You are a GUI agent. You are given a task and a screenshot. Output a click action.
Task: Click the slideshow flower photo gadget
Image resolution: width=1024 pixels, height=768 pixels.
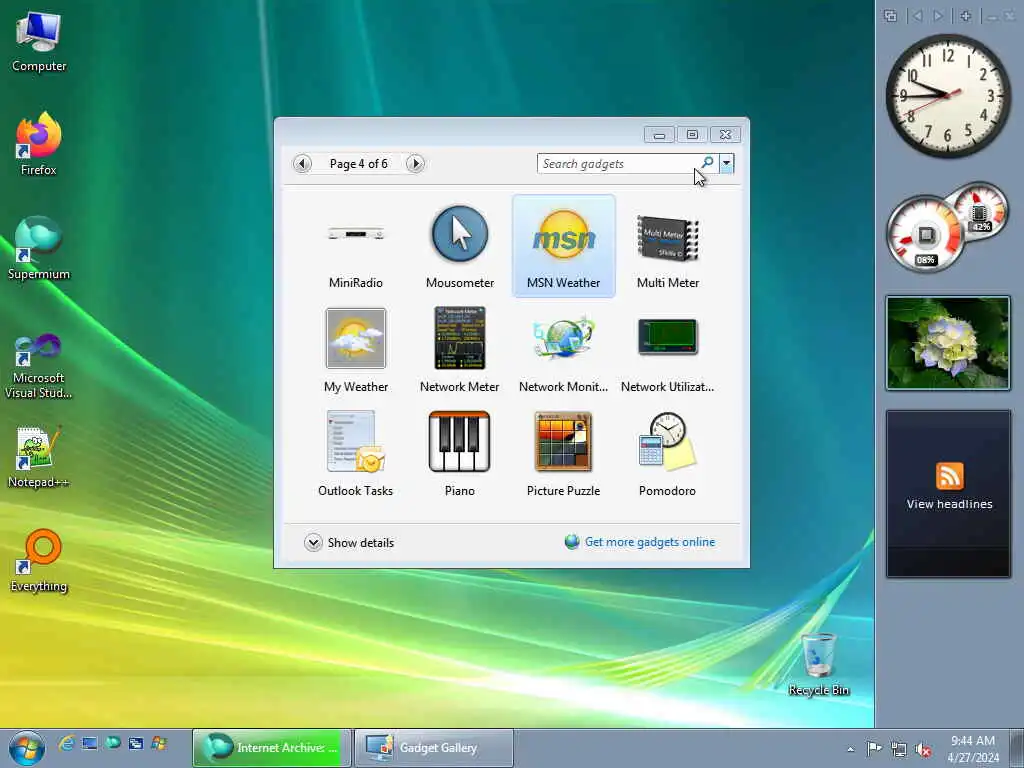point(948,343)
